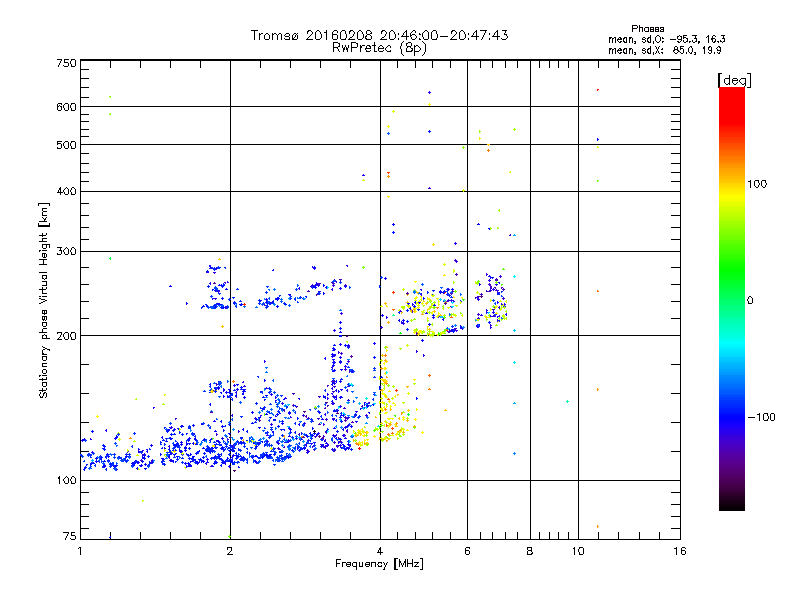The image size is (800, 600).
Task: Click the x-axis label '1'
Action: (80, 551)
